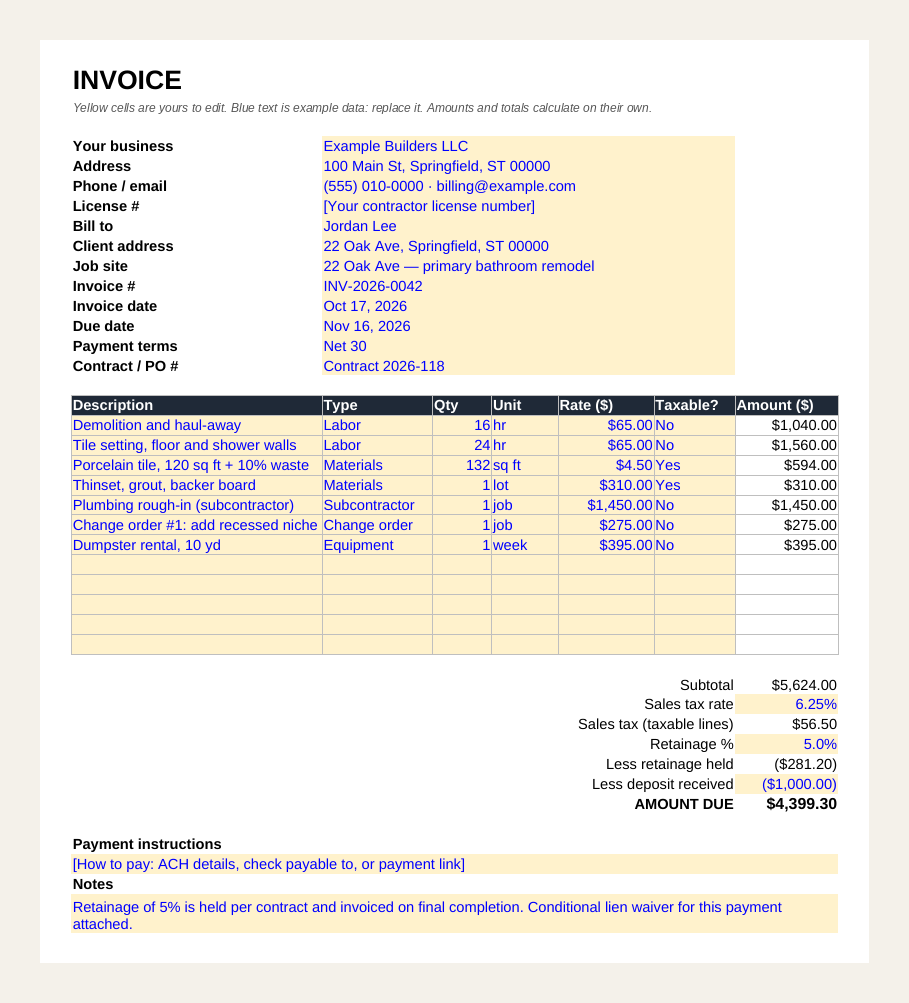Select the lot unit cell
Screen dimensions: 909x1003
(x=525, y=486)
